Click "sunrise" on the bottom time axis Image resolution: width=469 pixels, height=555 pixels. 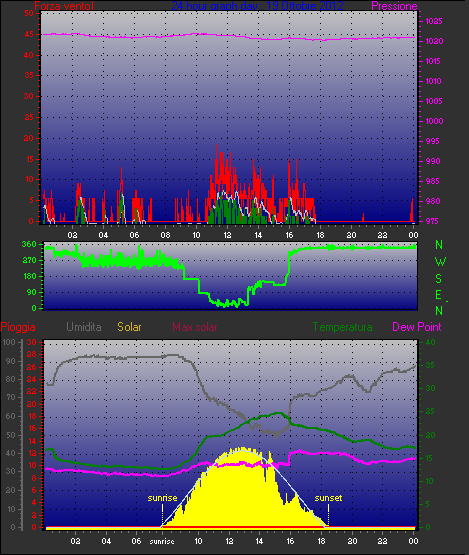162,541
